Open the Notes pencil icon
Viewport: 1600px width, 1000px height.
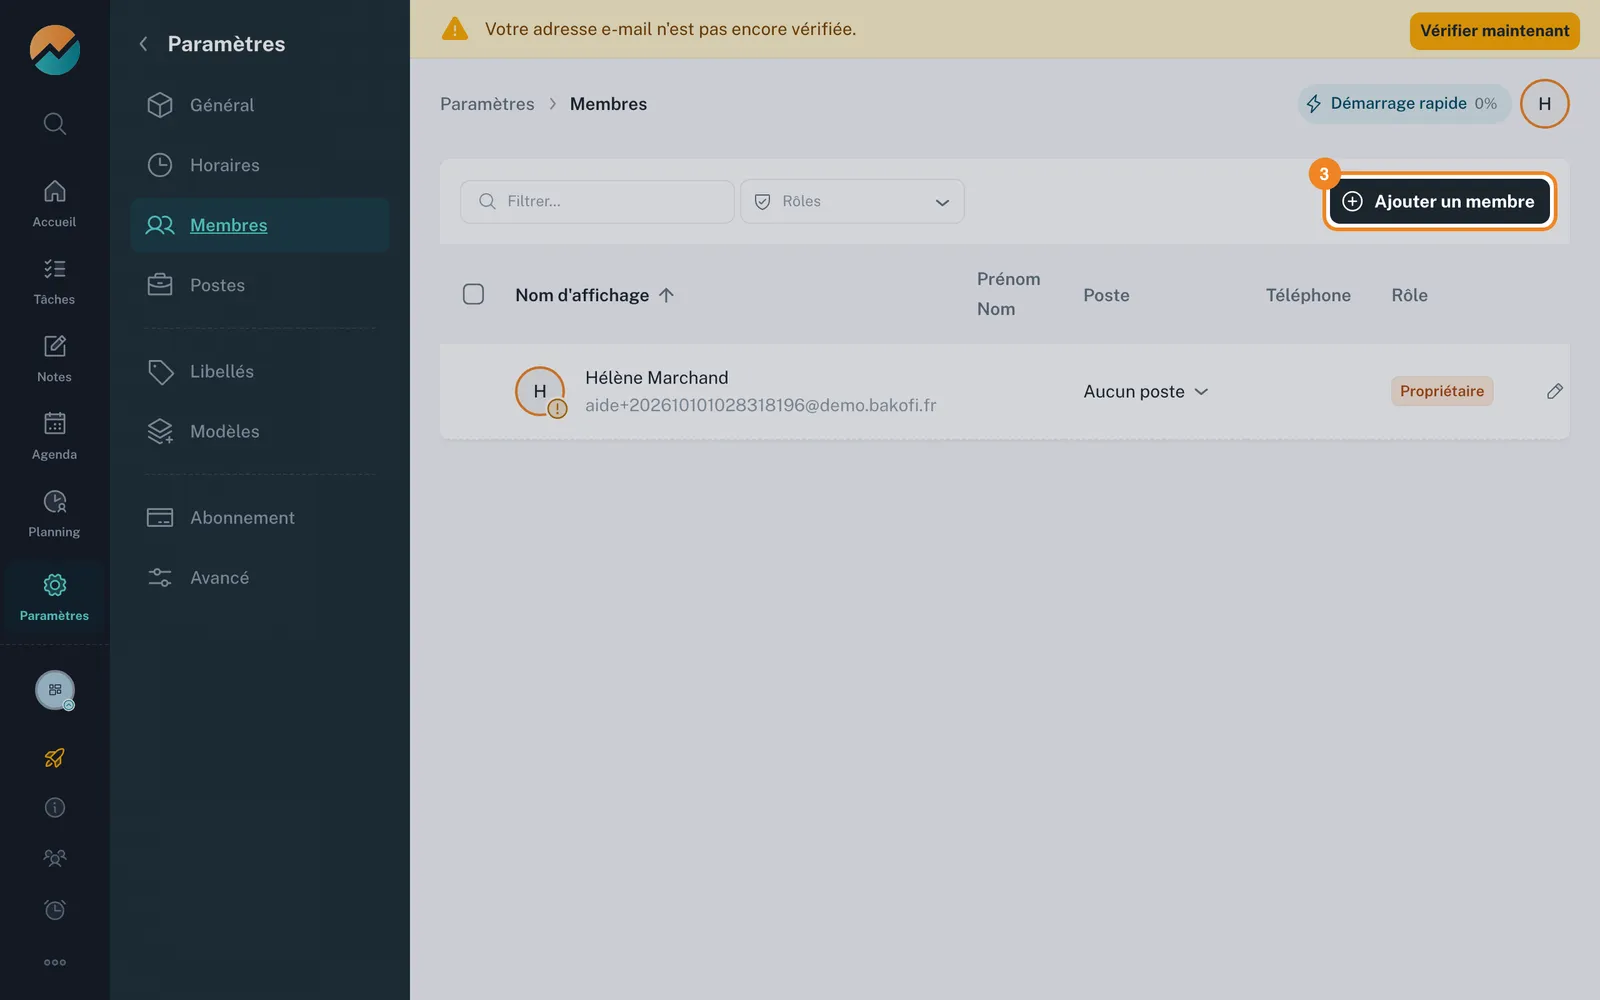[55, 346]
